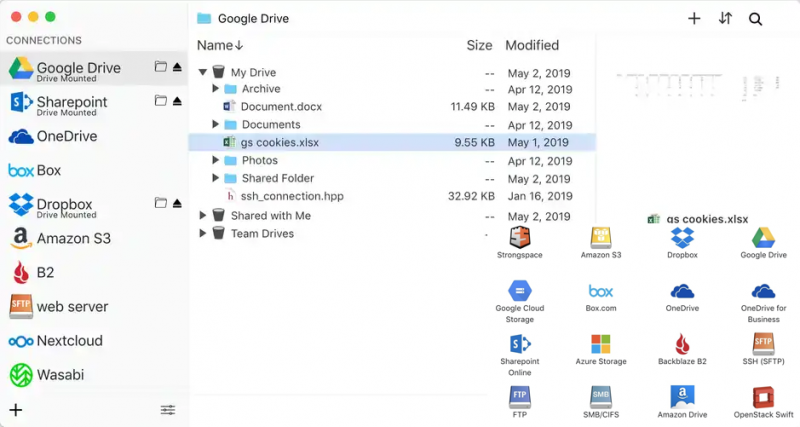Image resolution: width=800 pixels, height=427 pixels.
Task: Open search with magnifier icon
Action: point(755,19)
